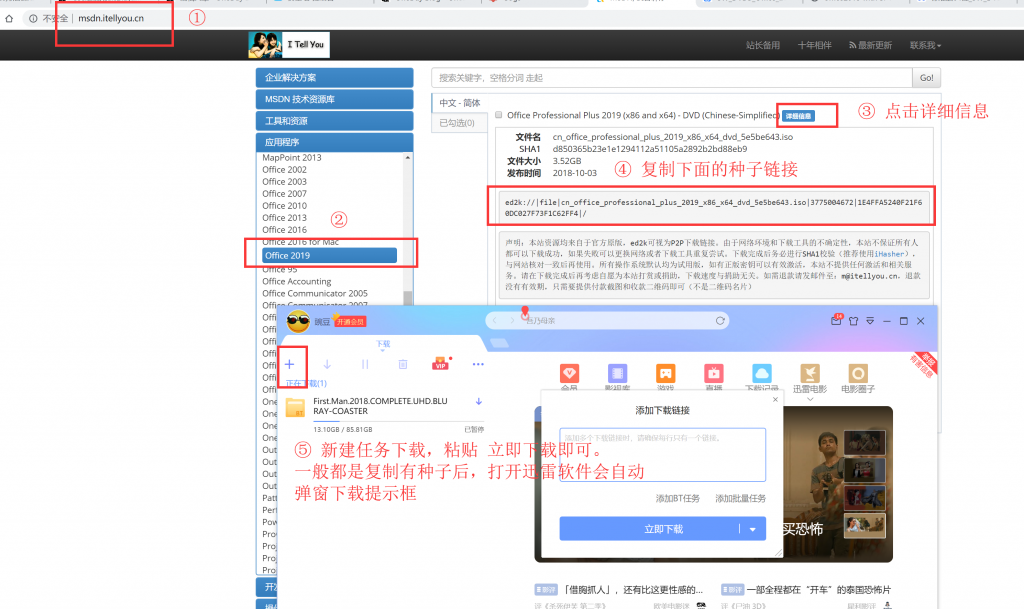Click the site security info icon
The width and height of the screenshot is (1024, 609).
[x=33, y=18]
